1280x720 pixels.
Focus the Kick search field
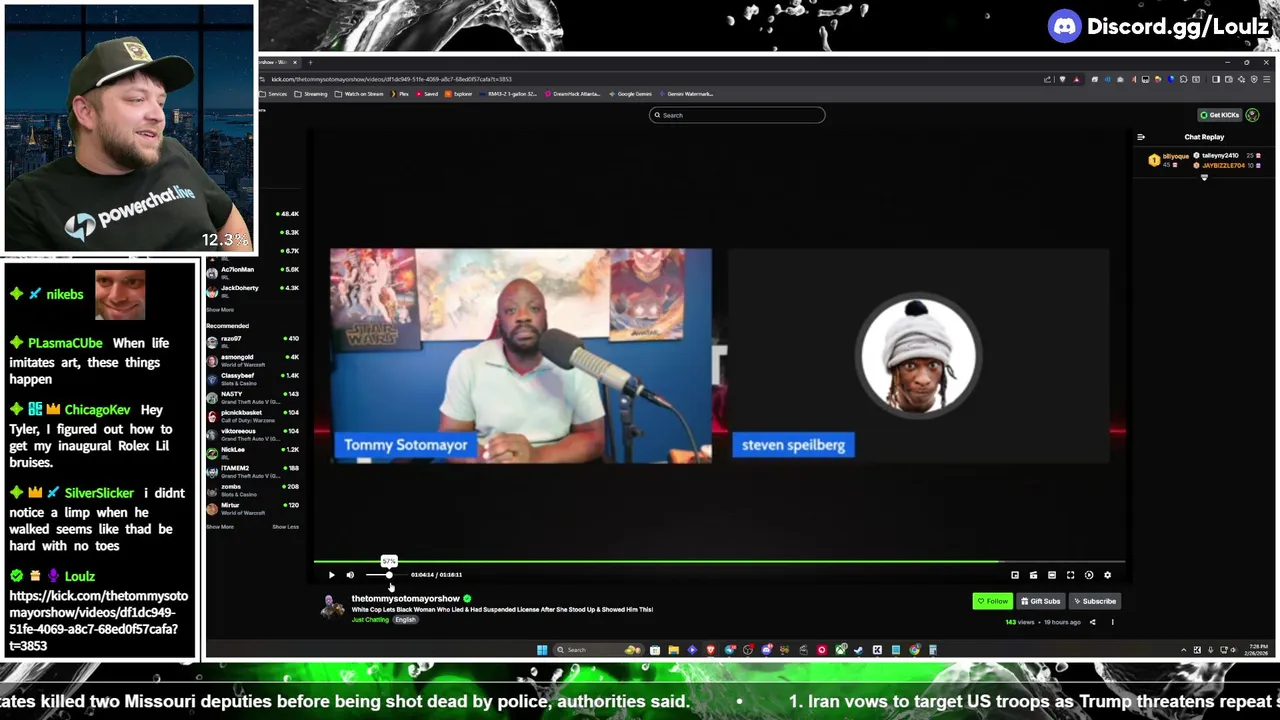(737, 115)
